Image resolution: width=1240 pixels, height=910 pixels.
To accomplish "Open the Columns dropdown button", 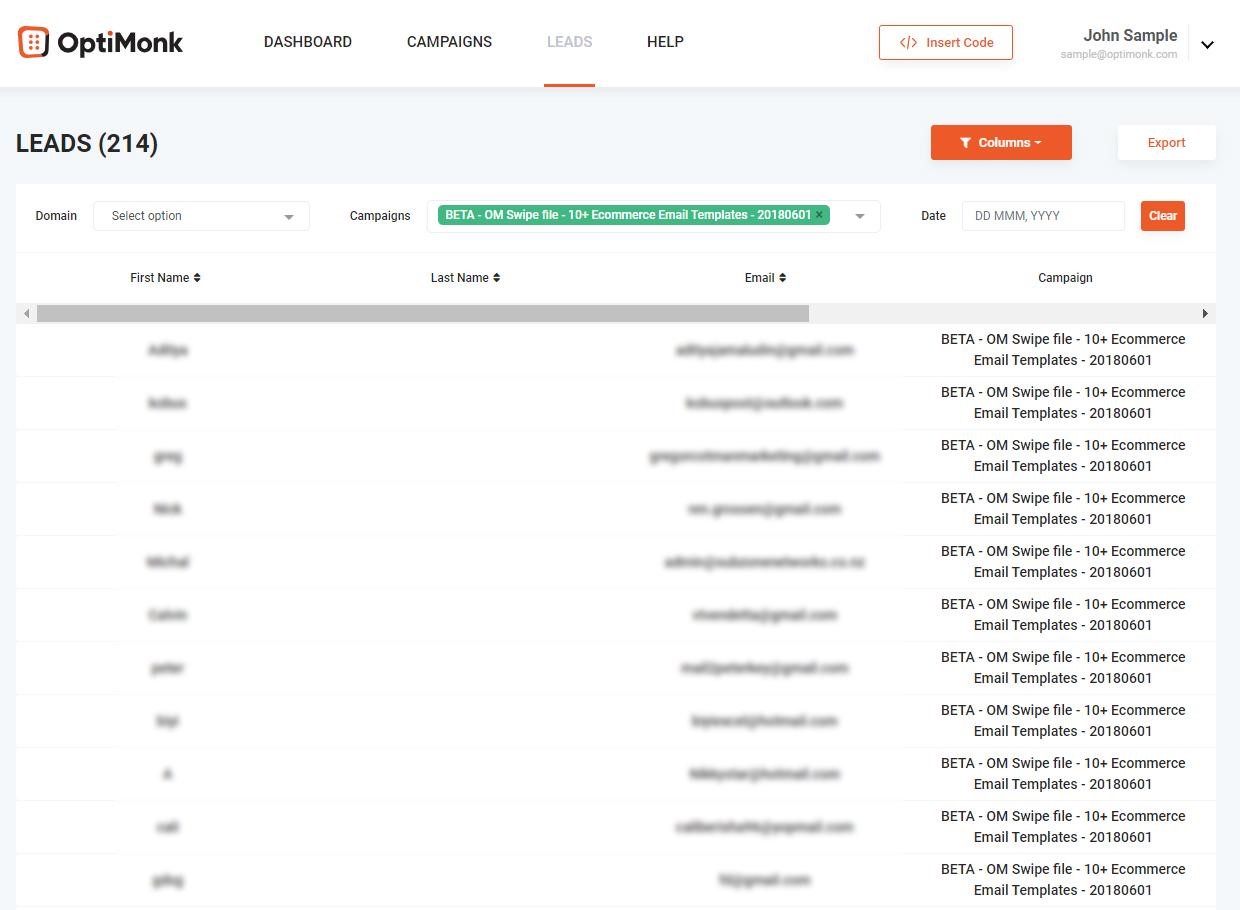I will [x=1000, y=143].
